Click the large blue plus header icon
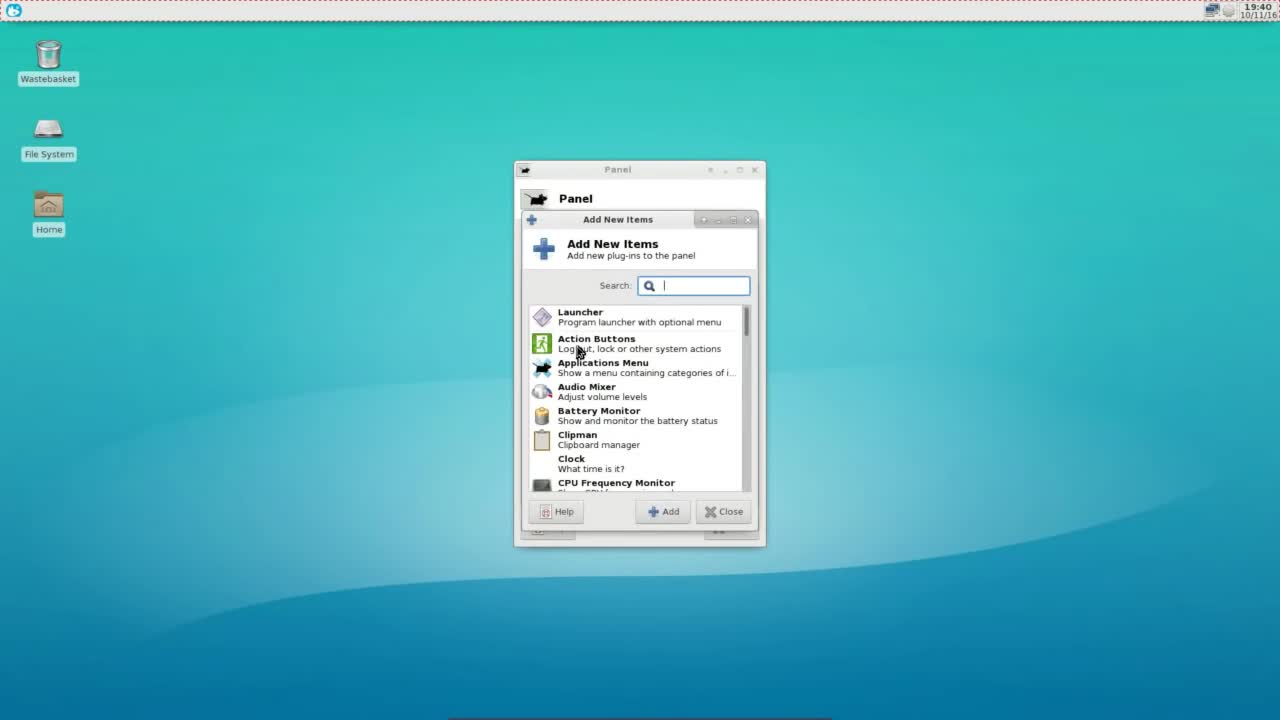The height and width of the screenshot is (720, 1280). click(544, 249)
